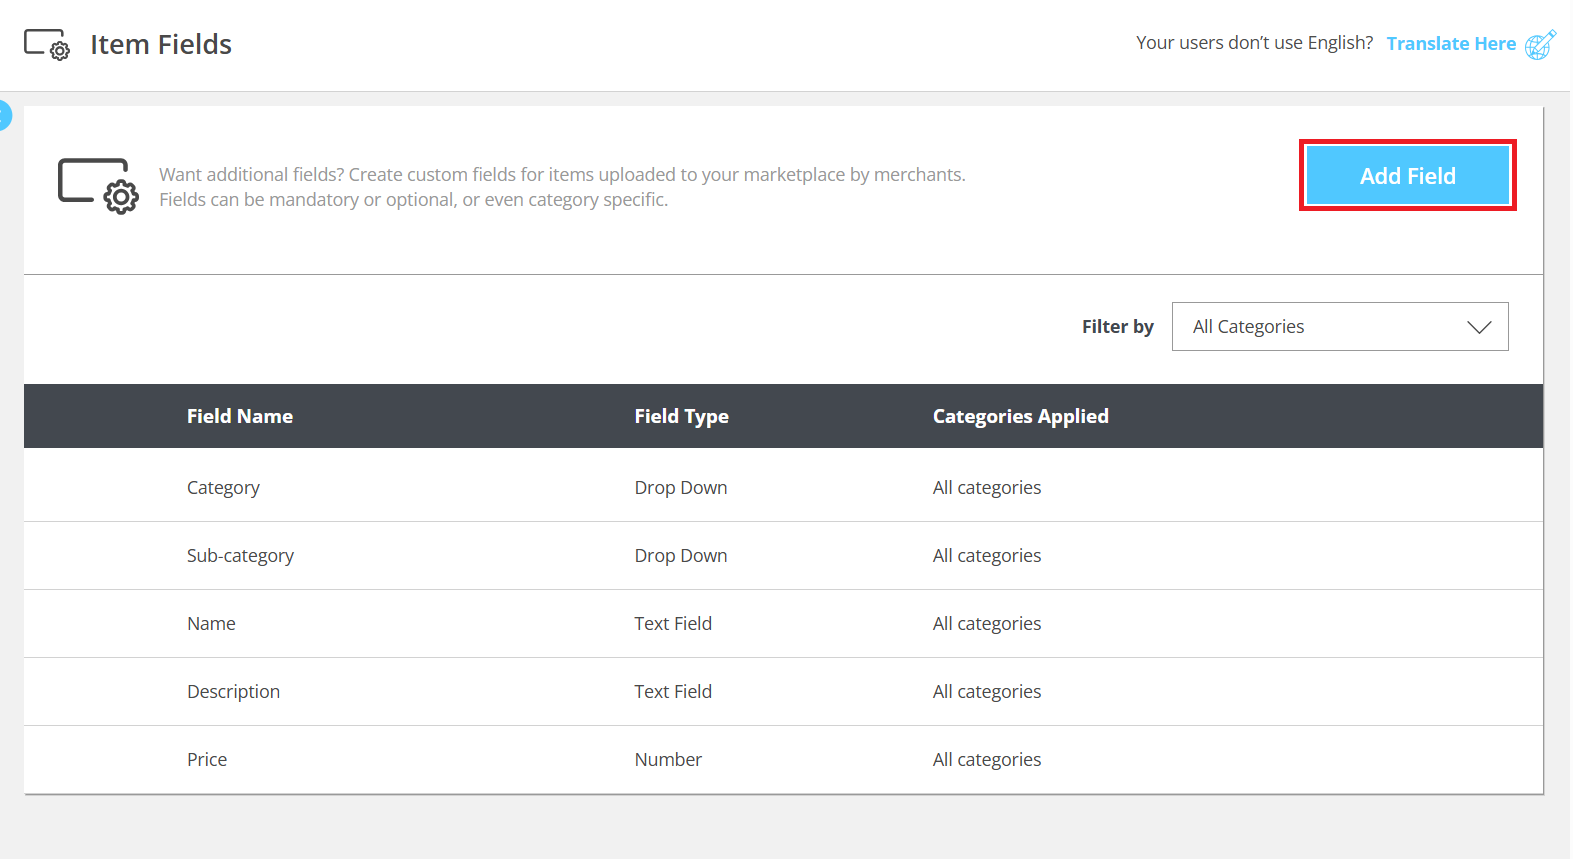Click the Field Name column header
This screenshot has width=1573, height=859.
[x=240, y=417]
